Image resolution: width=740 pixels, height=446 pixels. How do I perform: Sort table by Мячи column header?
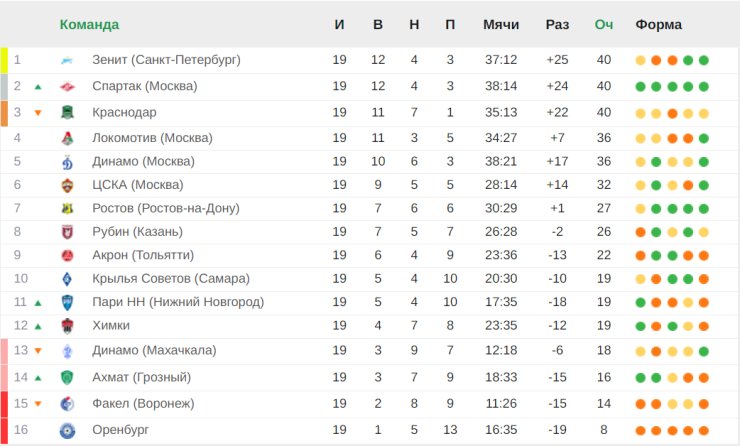click(500, 24)
